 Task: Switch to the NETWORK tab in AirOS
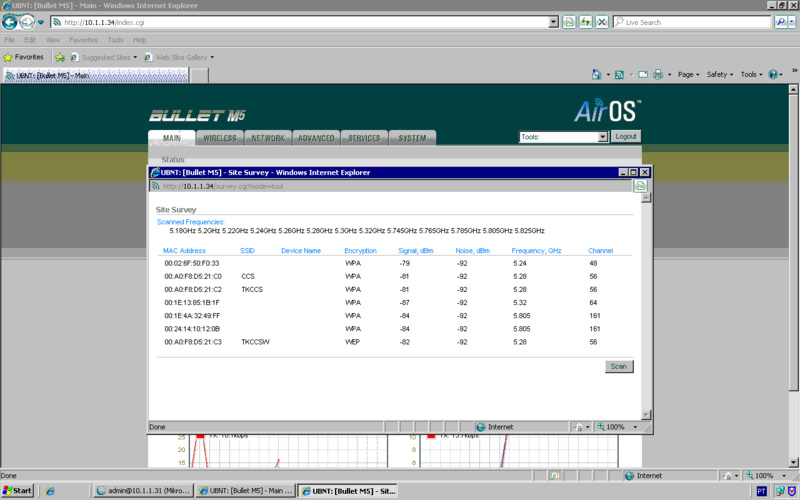(268, 138)
